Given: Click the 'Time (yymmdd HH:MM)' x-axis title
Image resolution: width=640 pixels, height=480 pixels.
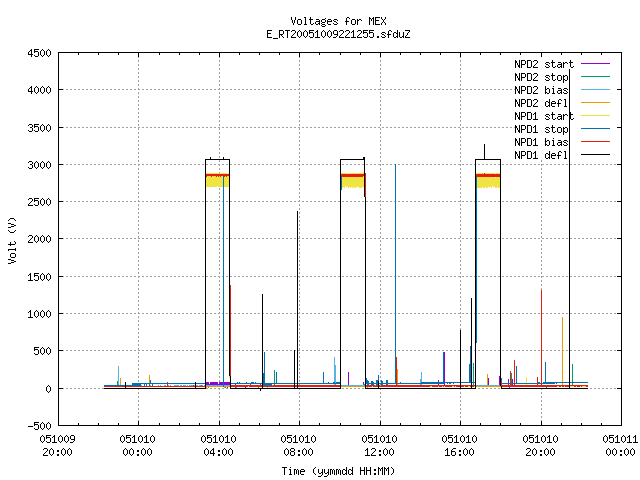Looking at the screenshot, I should pyautogui.click(x=338, y=471).
